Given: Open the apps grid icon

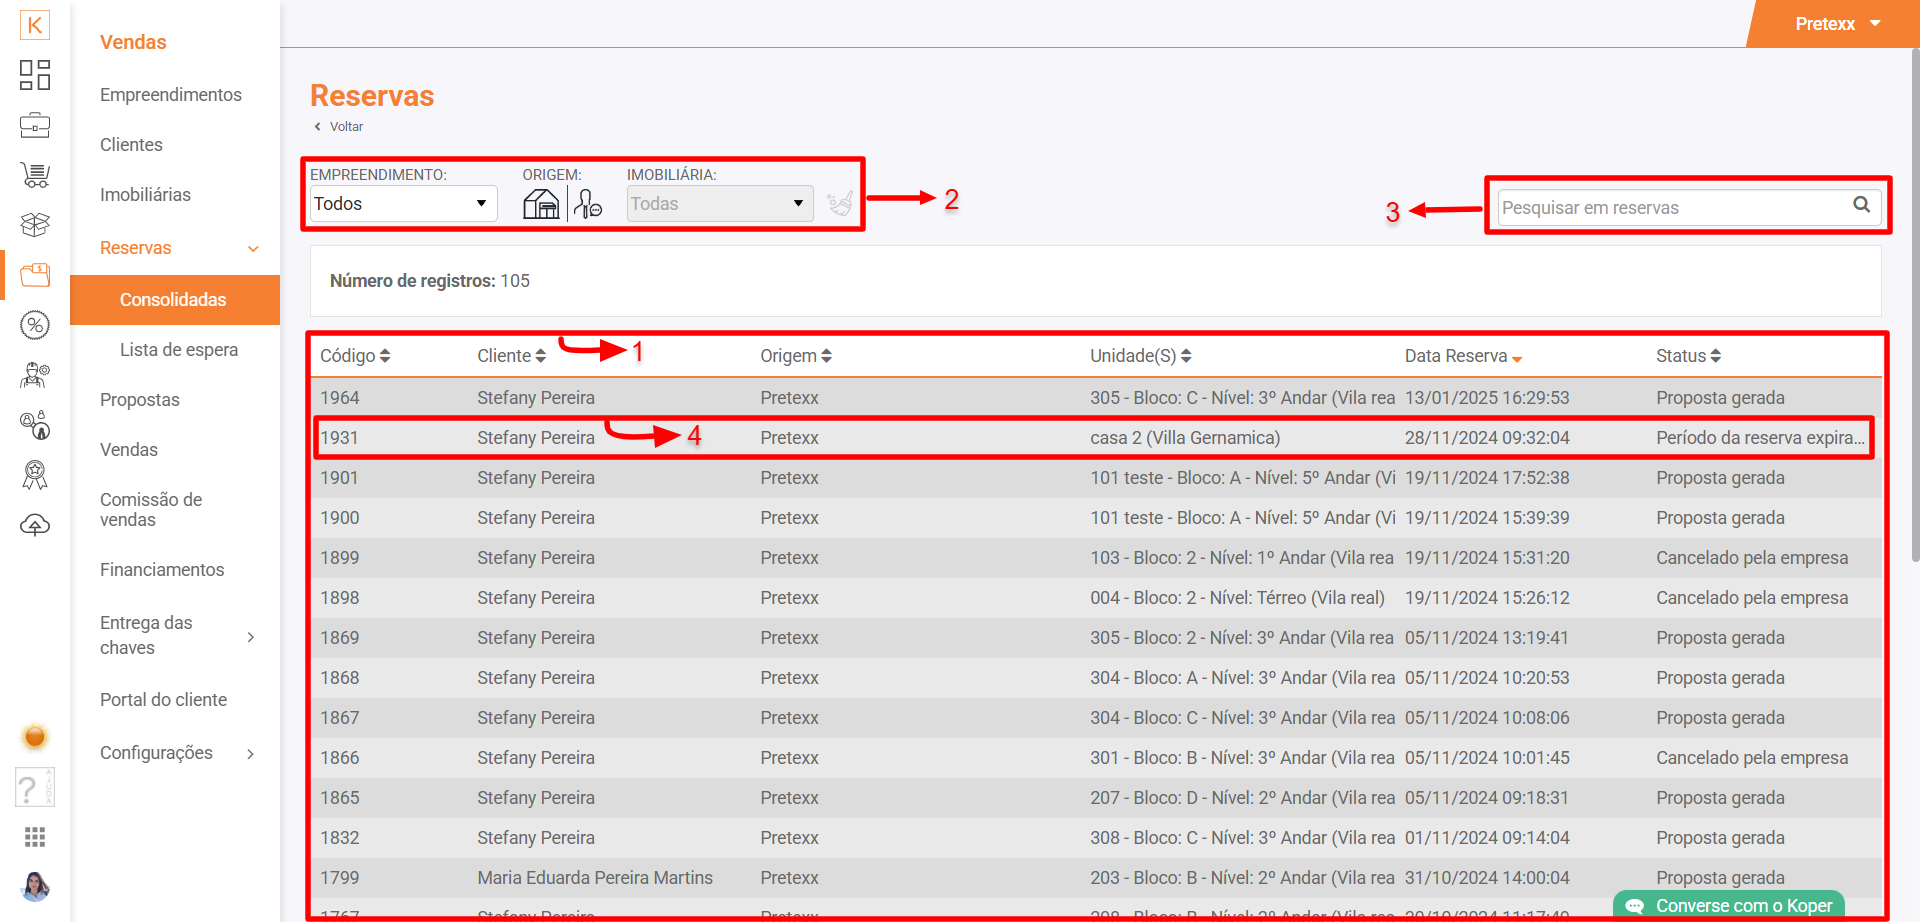Looking at the screenshot, I should point(35,837).
